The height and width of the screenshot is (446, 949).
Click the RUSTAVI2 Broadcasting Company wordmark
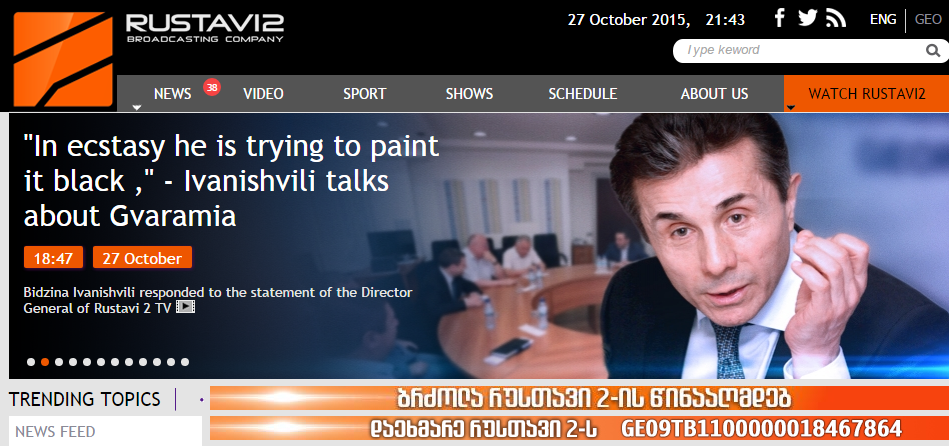[205, 28]
